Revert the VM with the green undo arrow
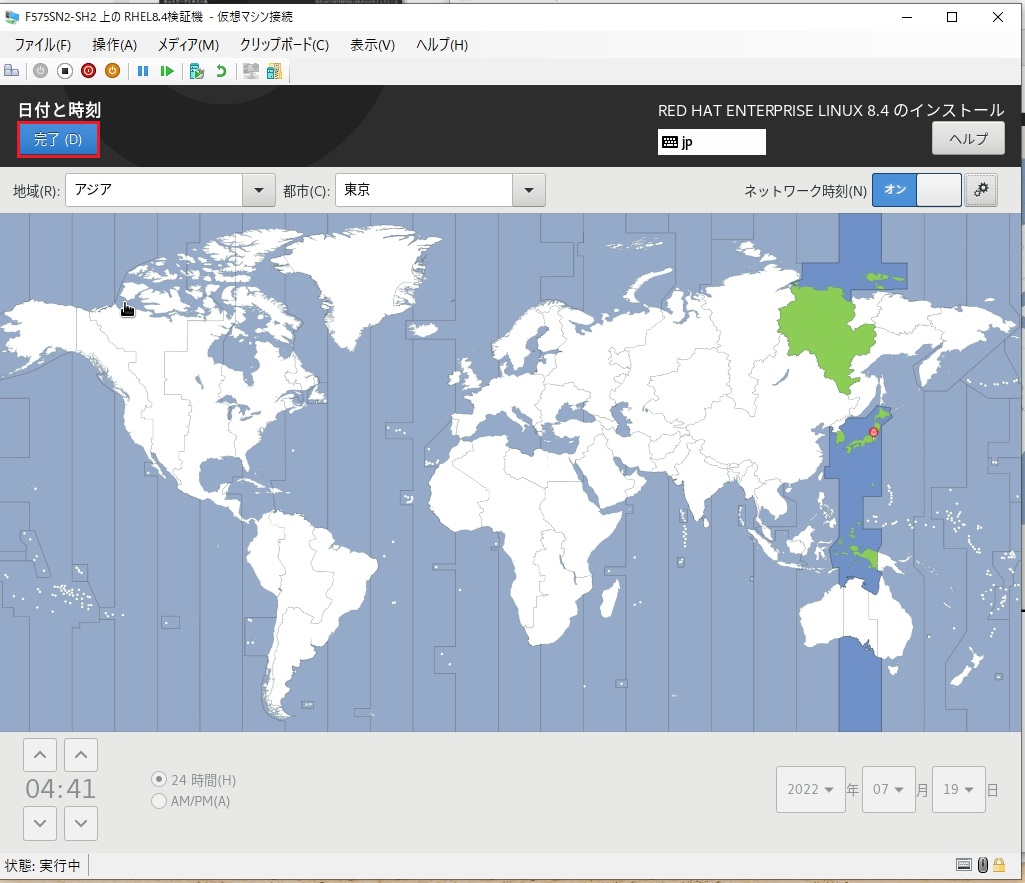The image size is (1025, 883). 221,71
